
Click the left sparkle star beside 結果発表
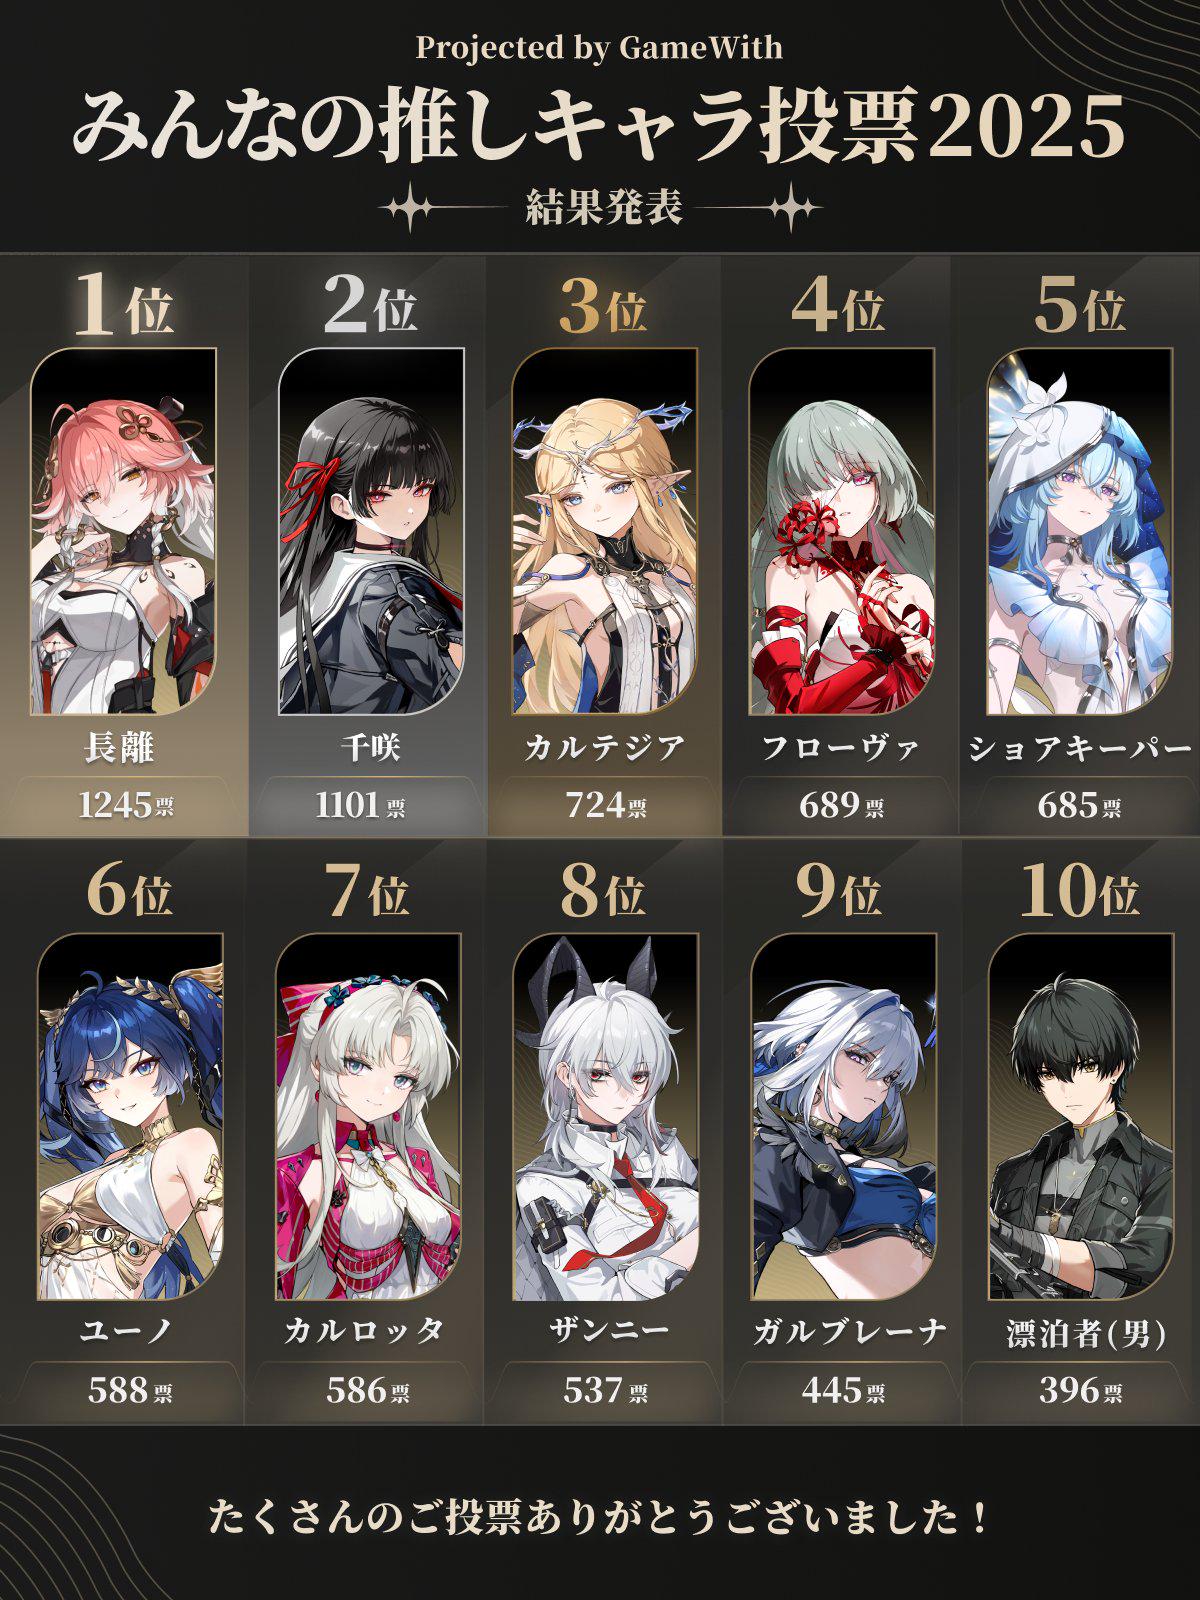coord(411,208)
